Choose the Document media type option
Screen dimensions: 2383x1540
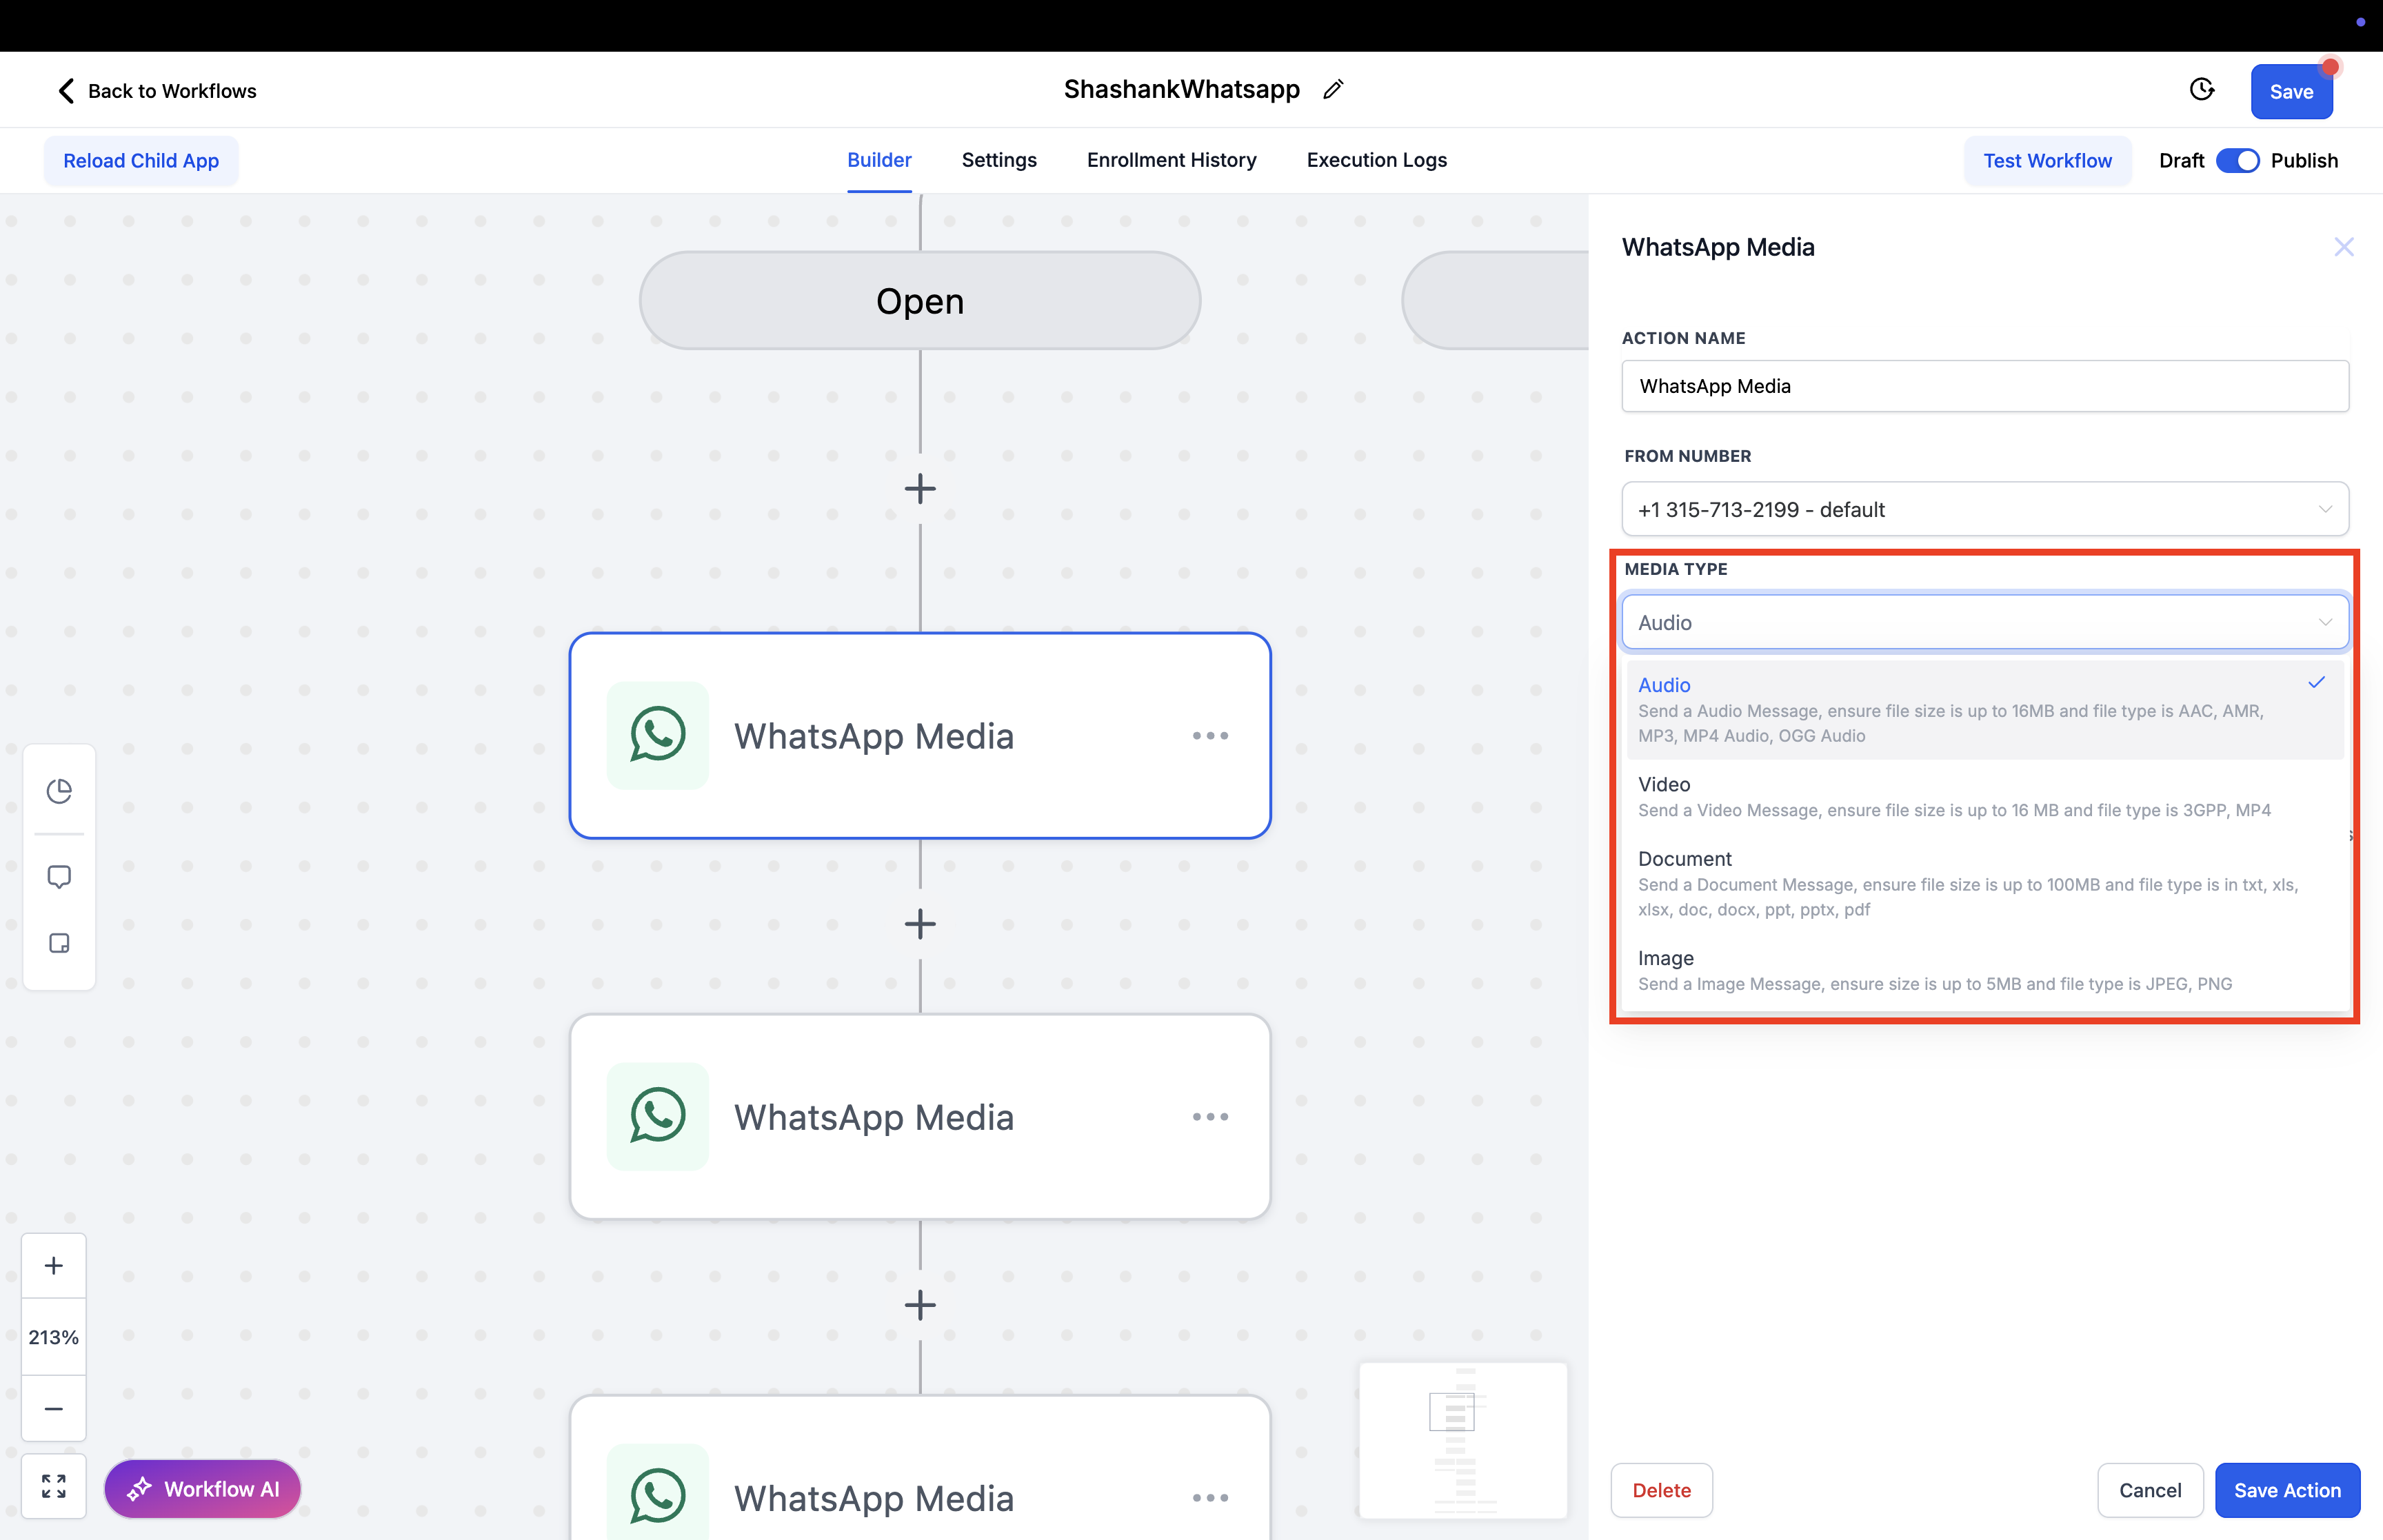[1985, 883]
